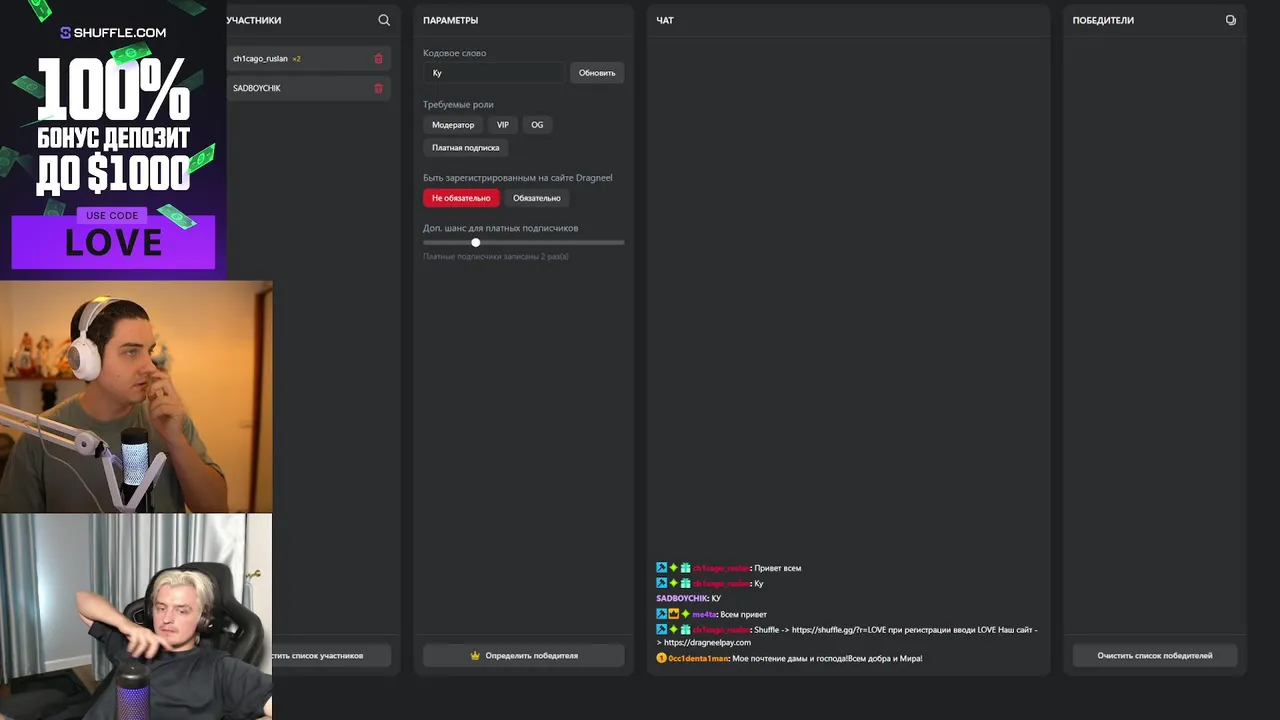Focus the Кодовое слово input field
This screenshot has height=720, width=1280.
point(494,73)
